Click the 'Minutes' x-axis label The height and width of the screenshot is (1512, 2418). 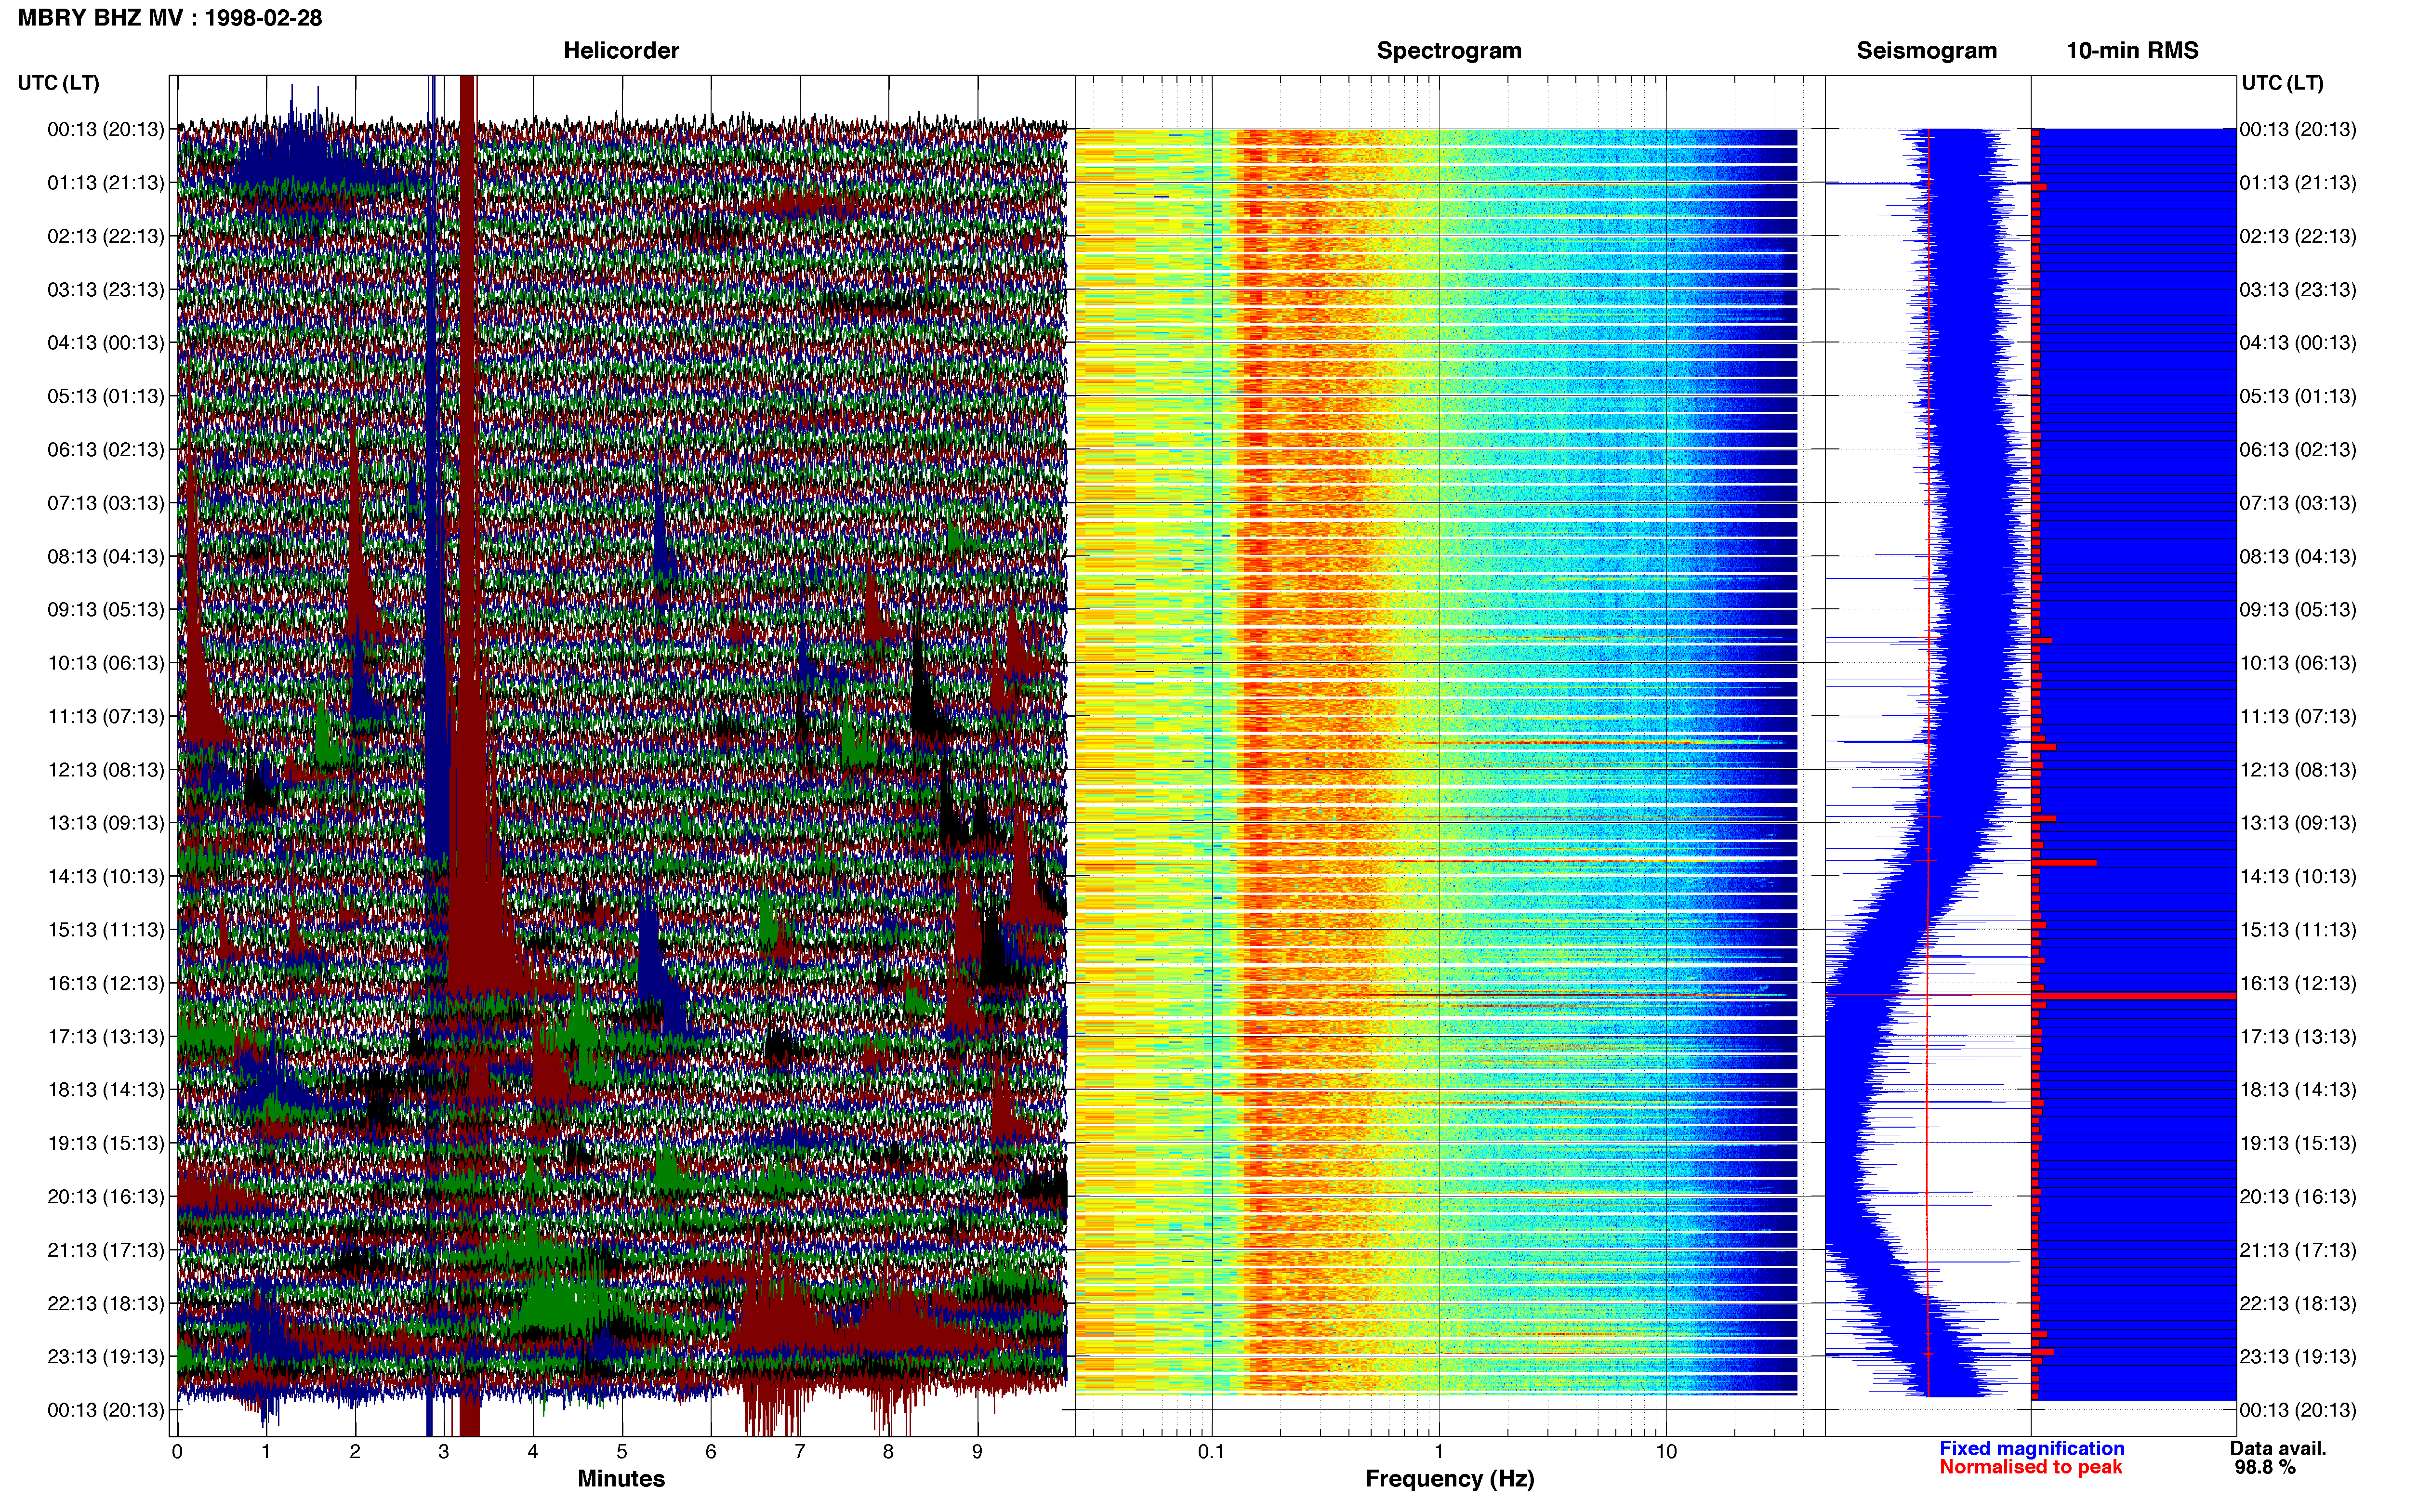(x=621, y=1479)
